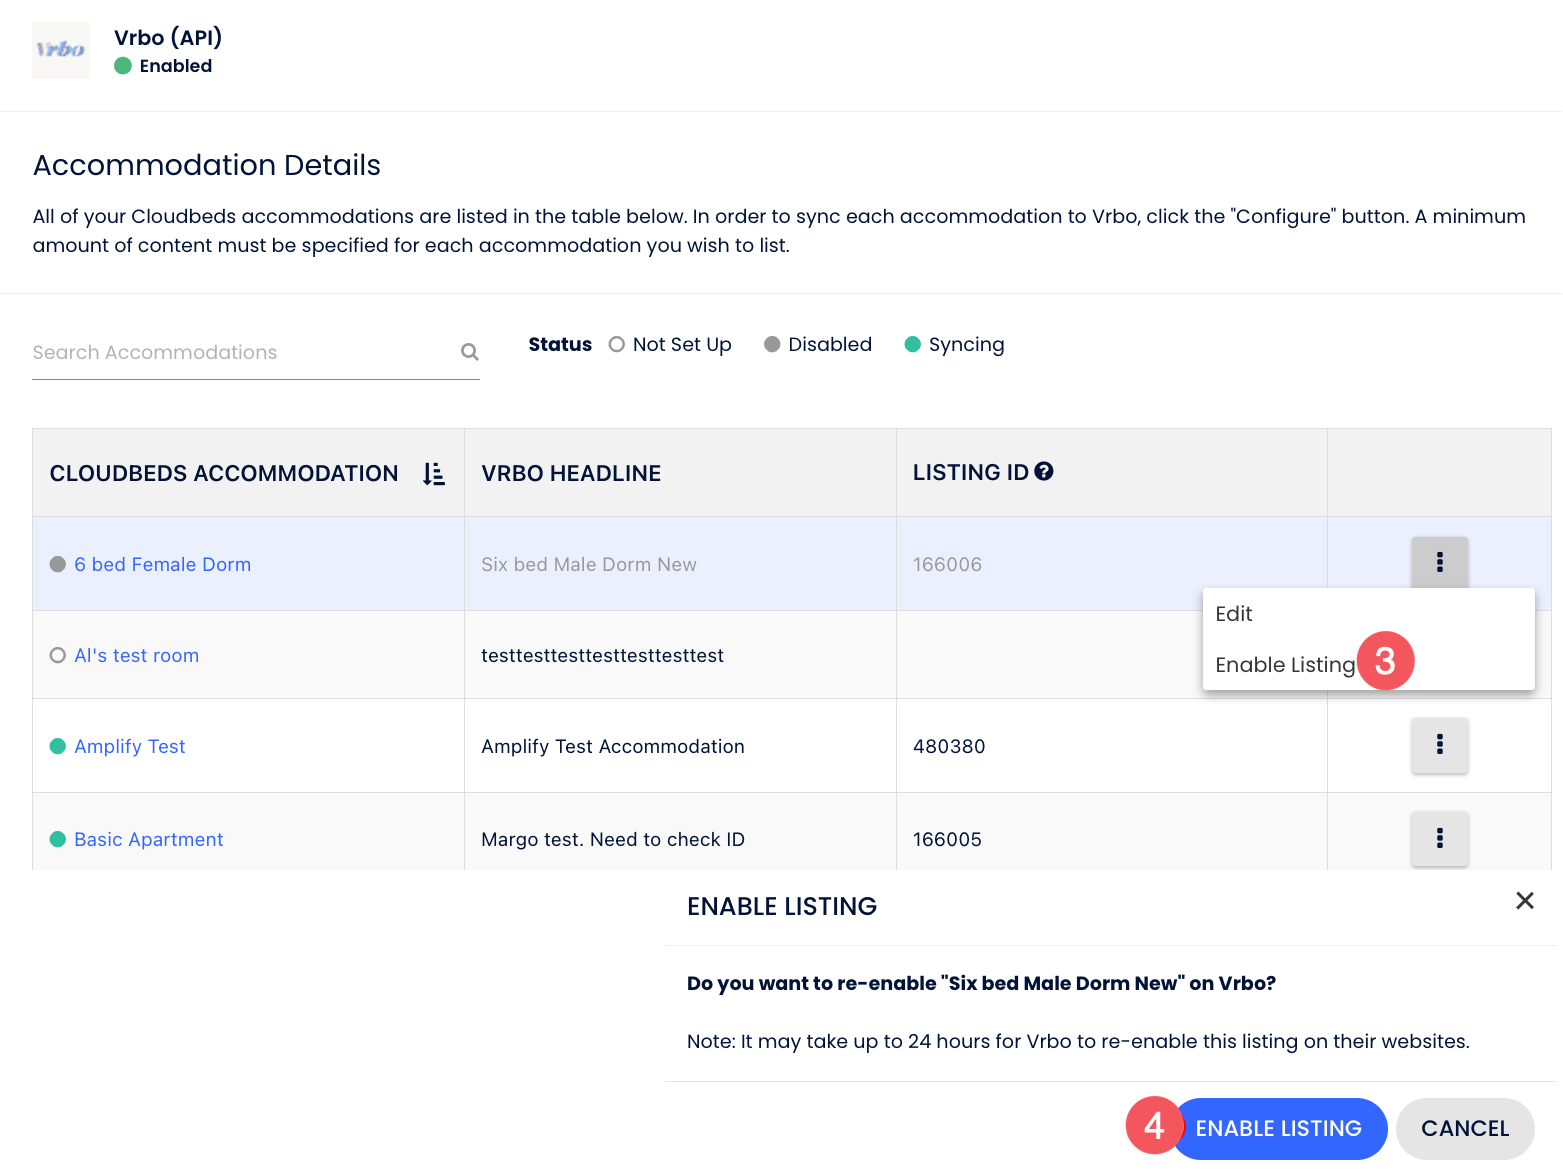Expand the Amplify Test actions menu
The width and height of the screenshot is (1563, 1171).
click(1439, 745)
